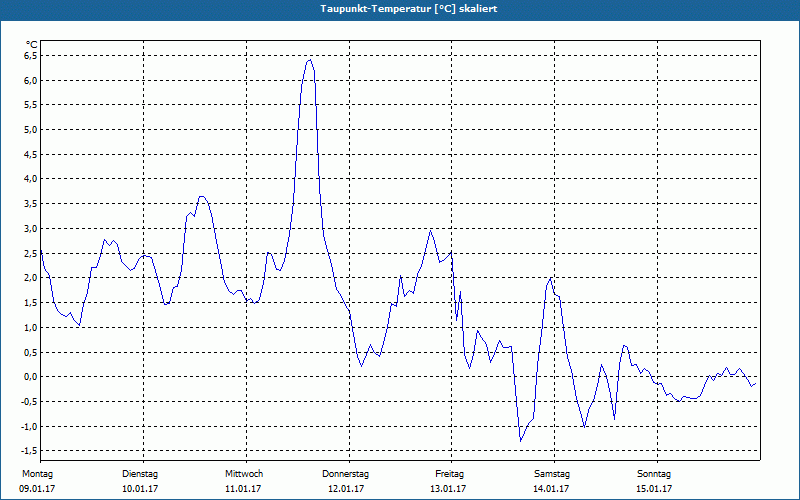The width and height of the screenshot is (800, 500).
Task: Click the 'Donnerstag' day label
Action: pyautogui.click(x=345, y=474)
